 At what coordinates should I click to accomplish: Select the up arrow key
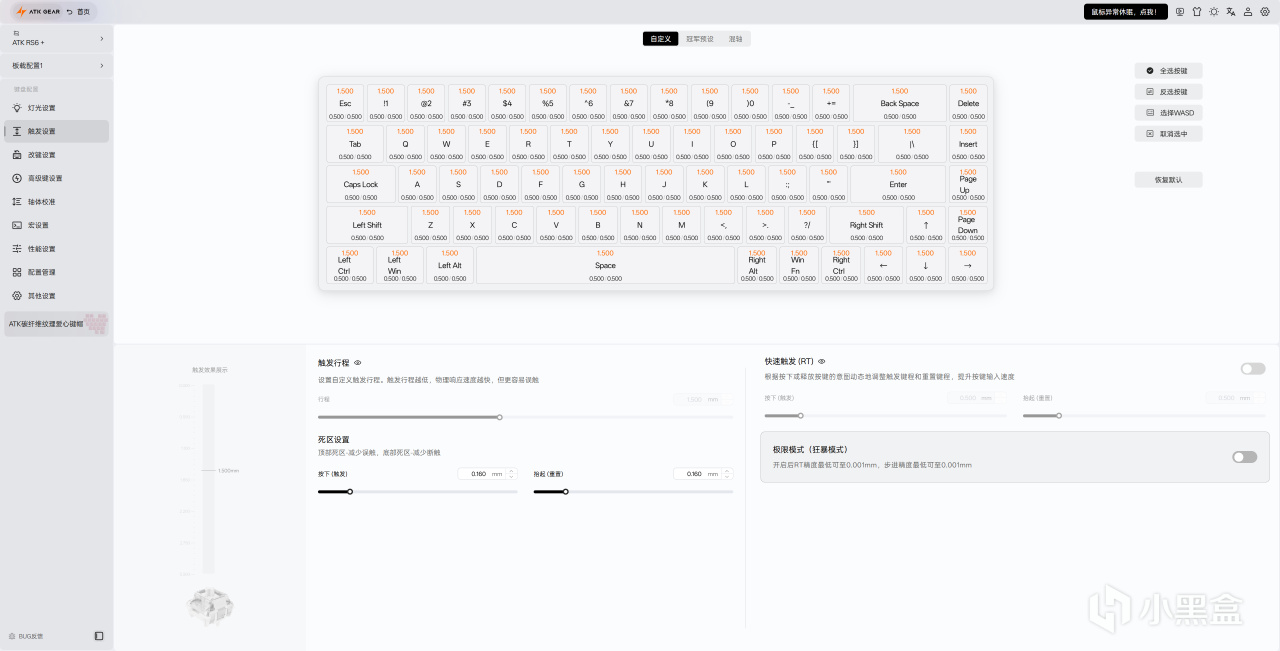coord(926,225)
